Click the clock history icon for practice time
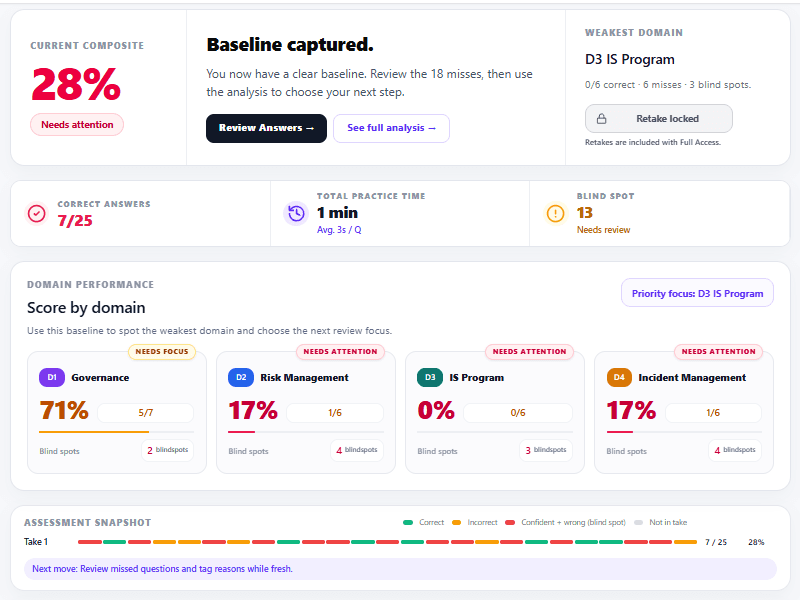This screenshot has height=600, width=800. pyautogui.click(x=296, y=214)
